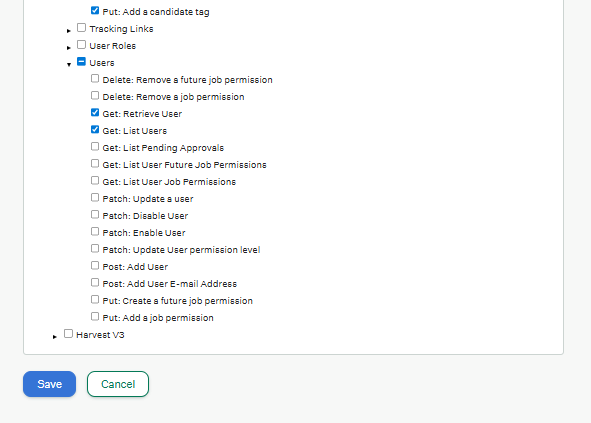591x423 pixels.
Task: Enable Get: List Pending Approvals
Action: [x=95, y=147]
